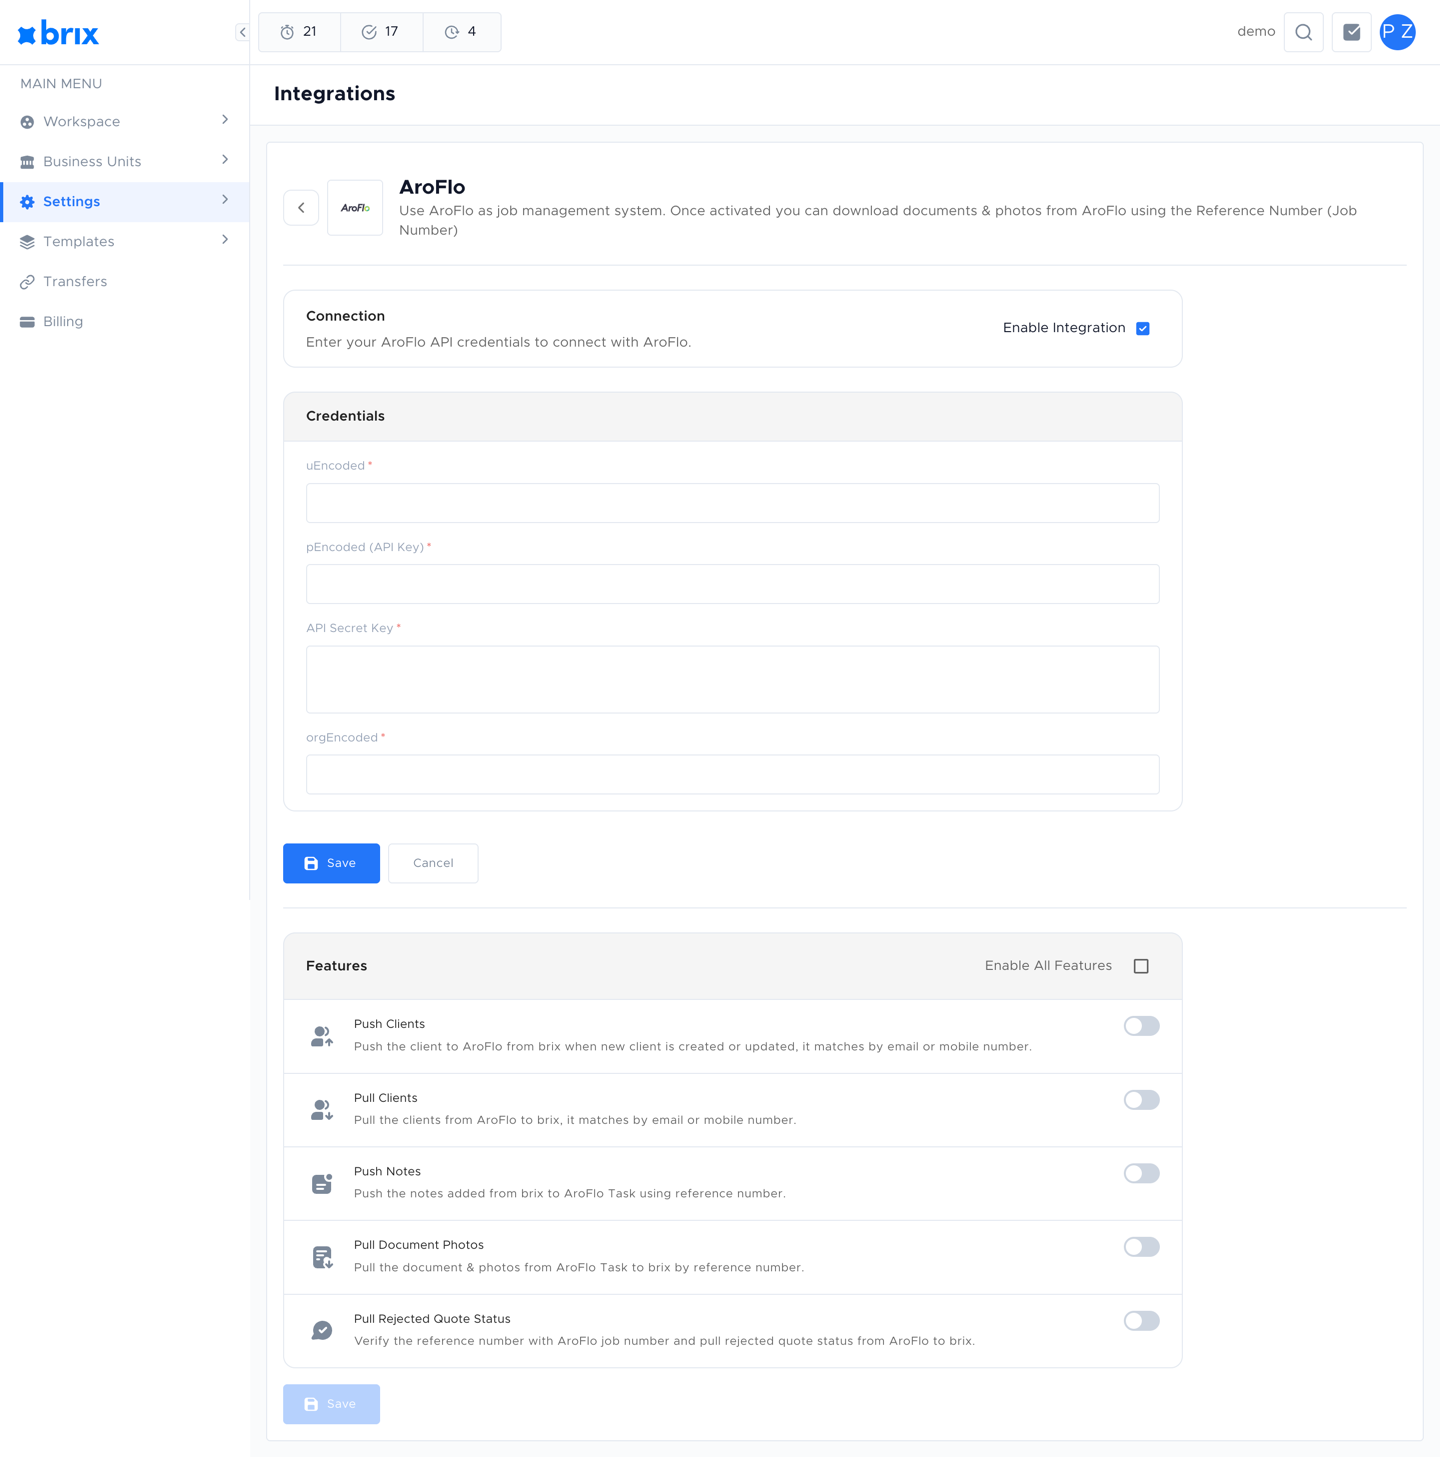Click the Integrations page heading
The height and width of the screenshot is (1457, 1440).
pos(335,94)
